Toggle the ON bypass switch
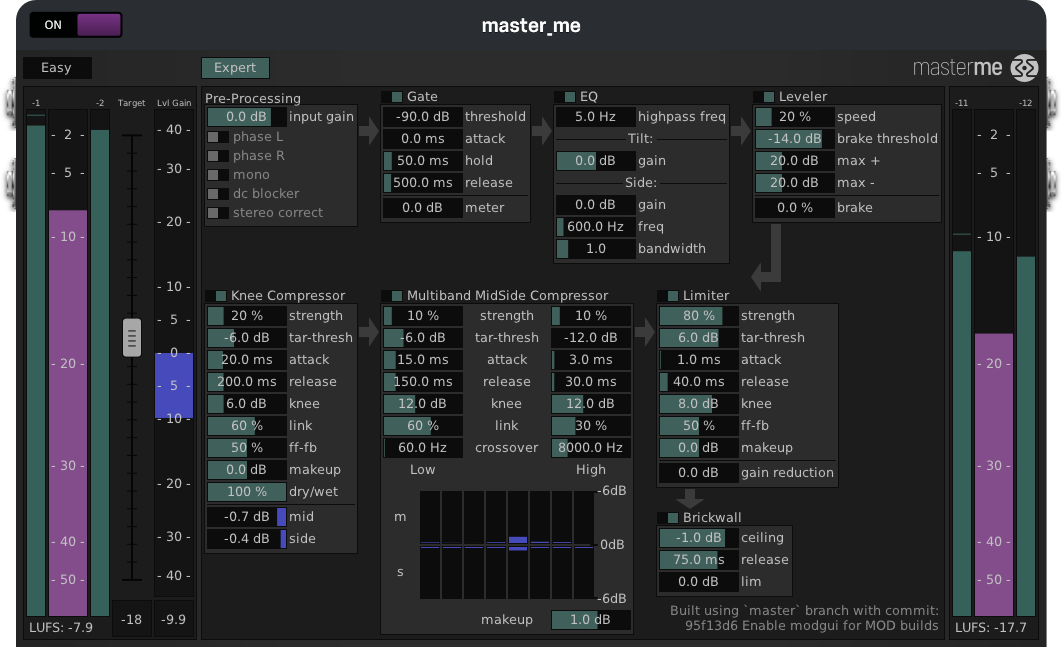1062x647 pixels. click(76, 25)
